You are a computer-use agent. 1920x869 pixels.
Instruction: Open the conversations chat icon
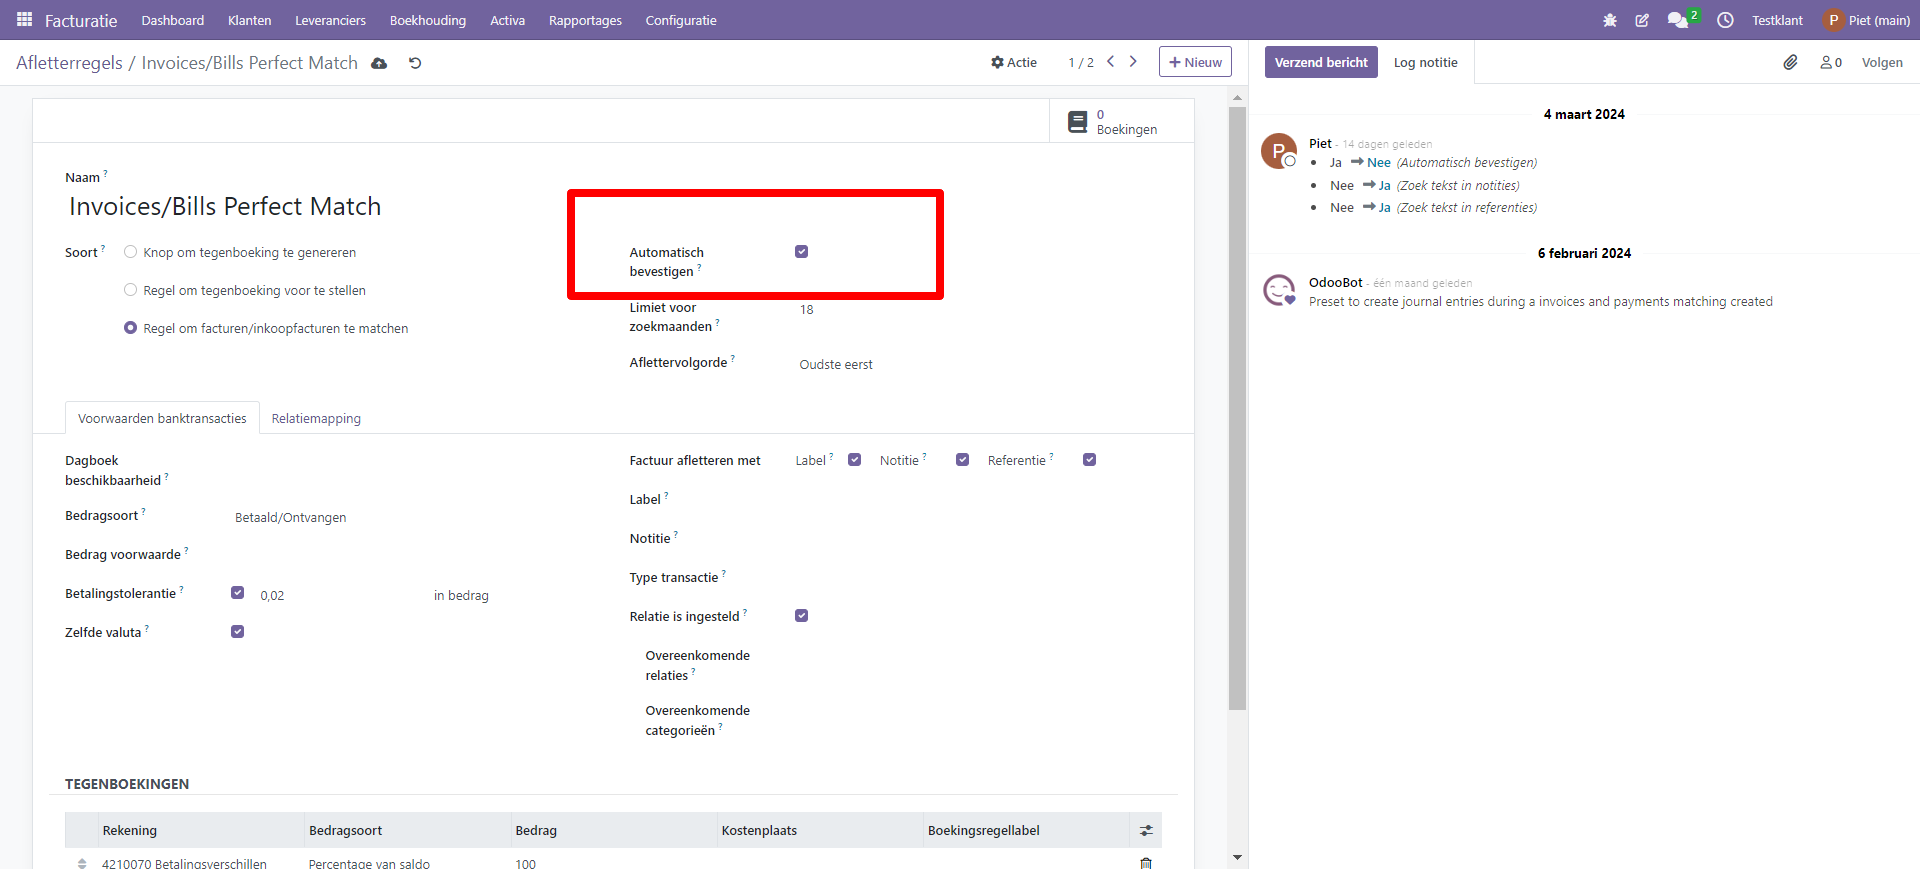tap(1677, 20)
